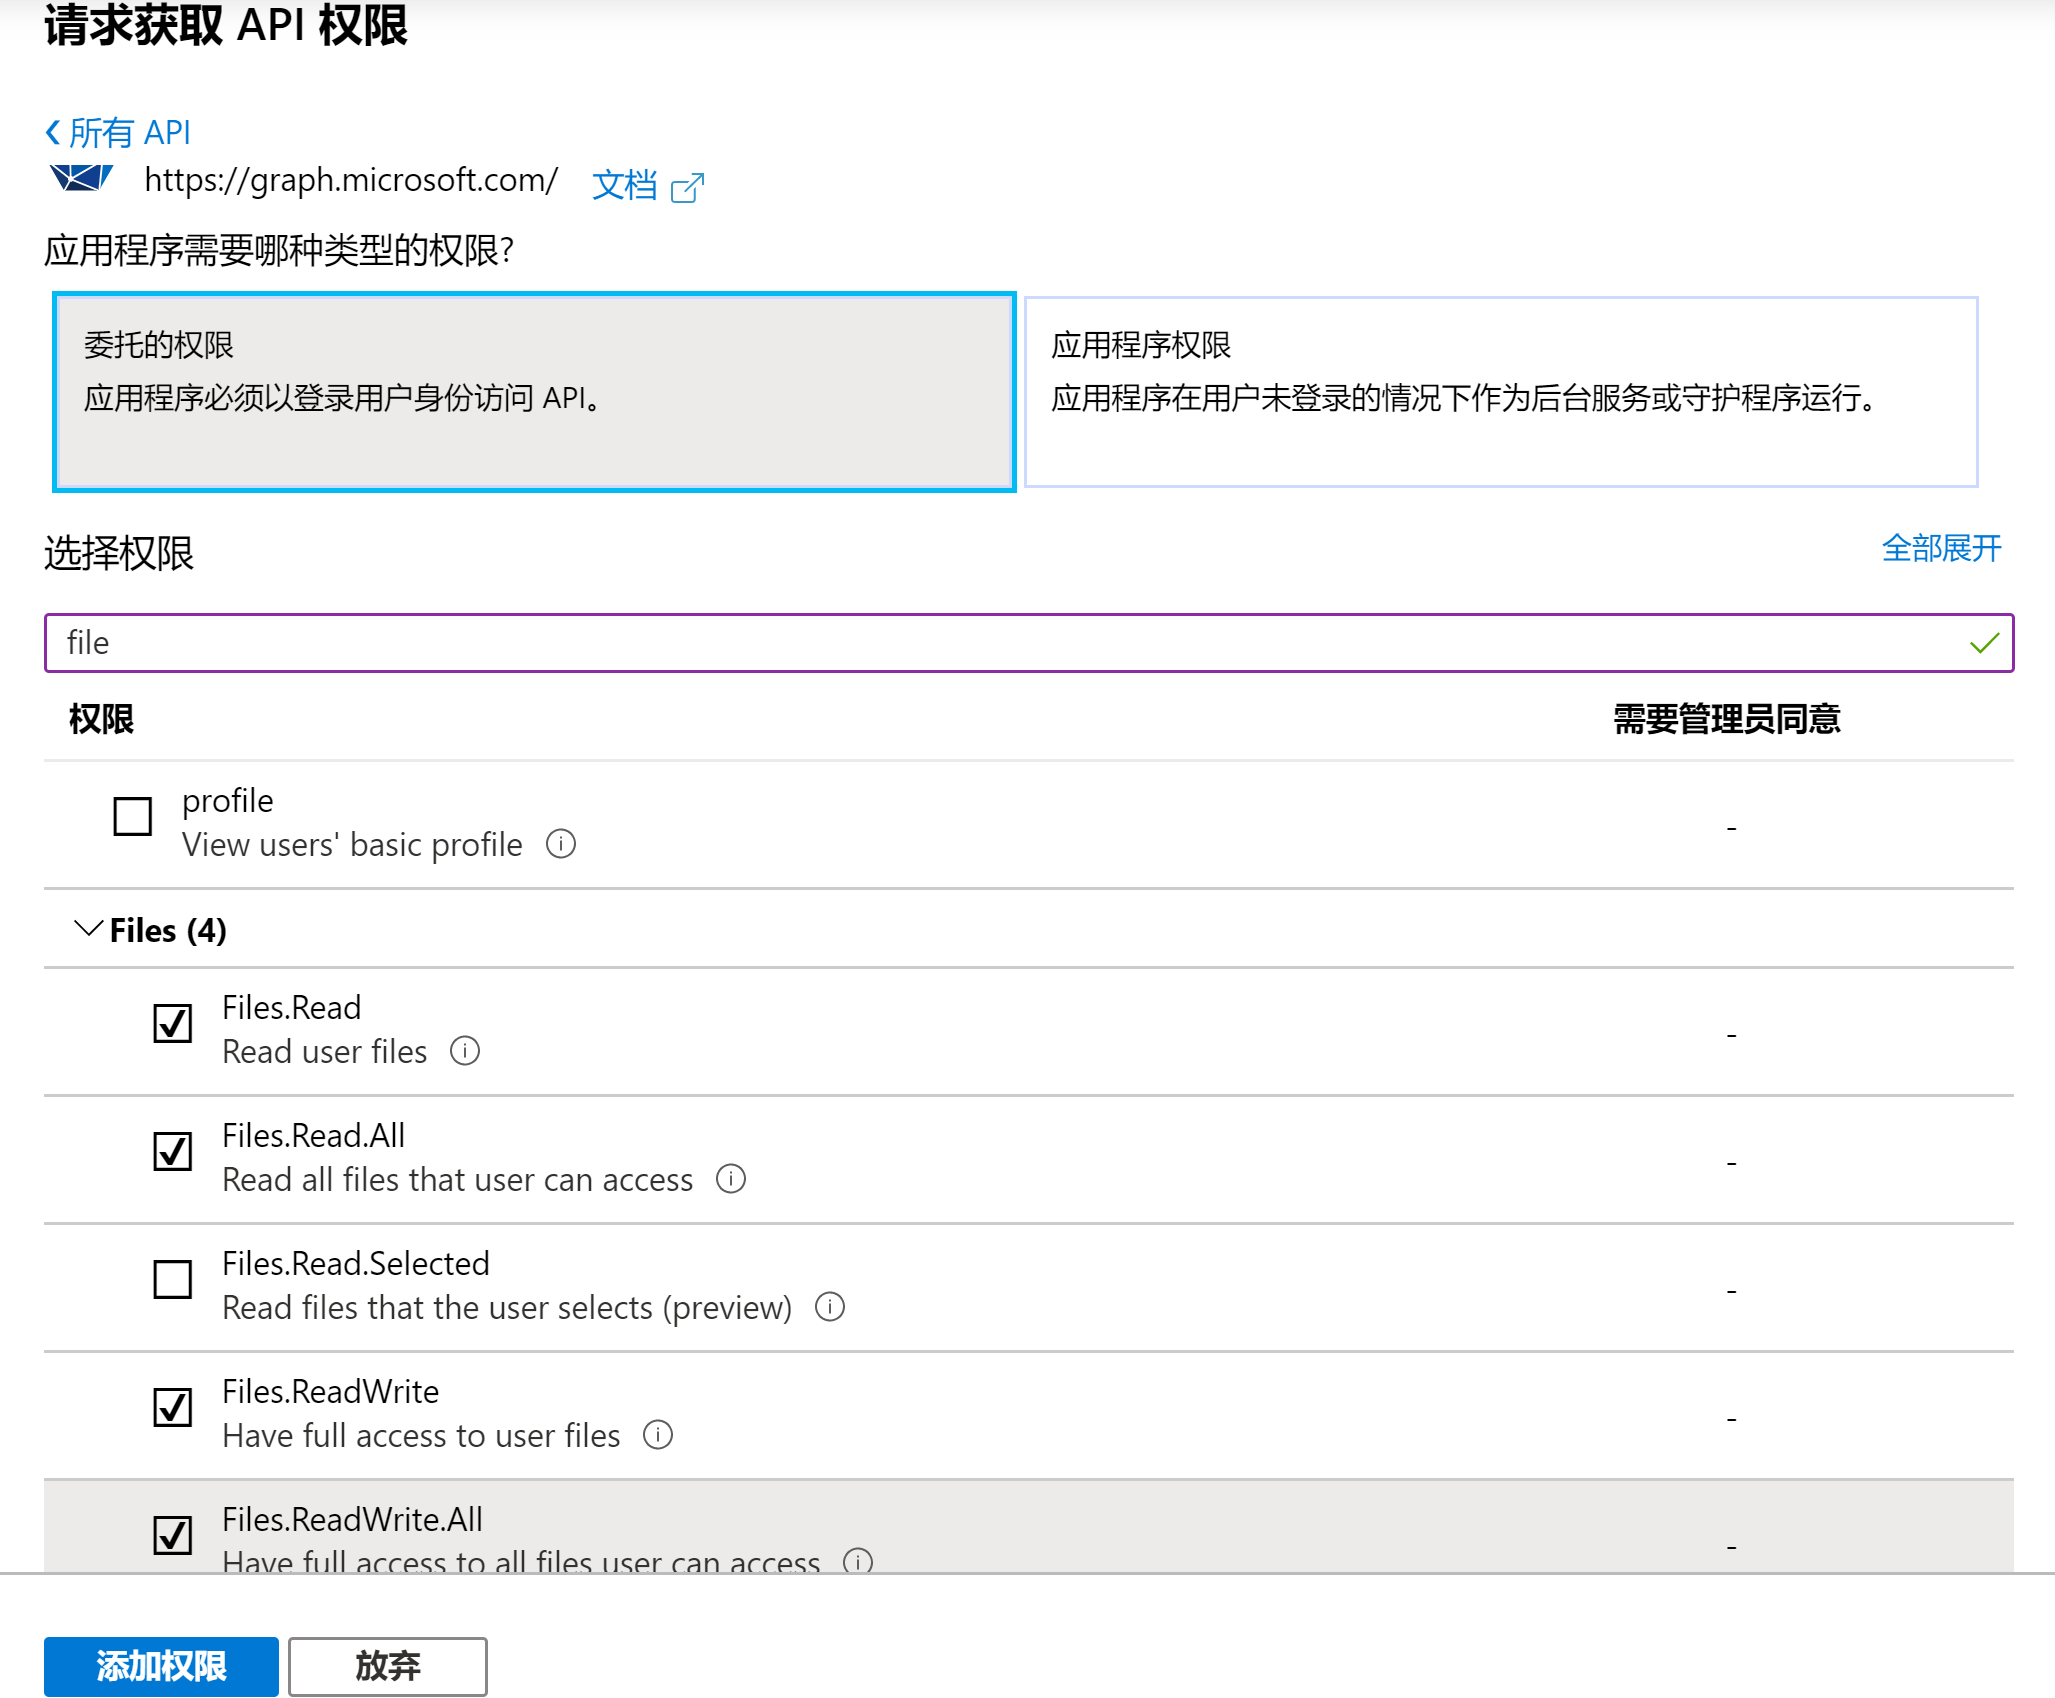Viewport: 2055px width, 1698px height.
Task: Select the 应用程序权限 permission type card
Action: (x=1501, y=391)
